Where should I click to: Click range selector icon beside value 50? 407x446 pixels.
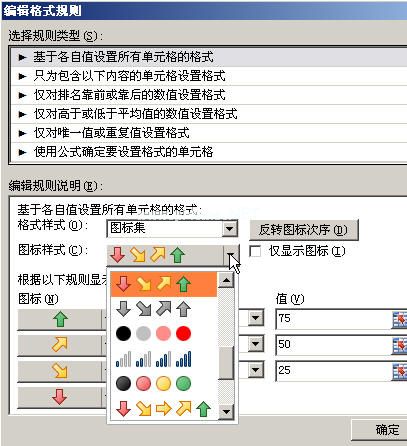coord(399,345)
